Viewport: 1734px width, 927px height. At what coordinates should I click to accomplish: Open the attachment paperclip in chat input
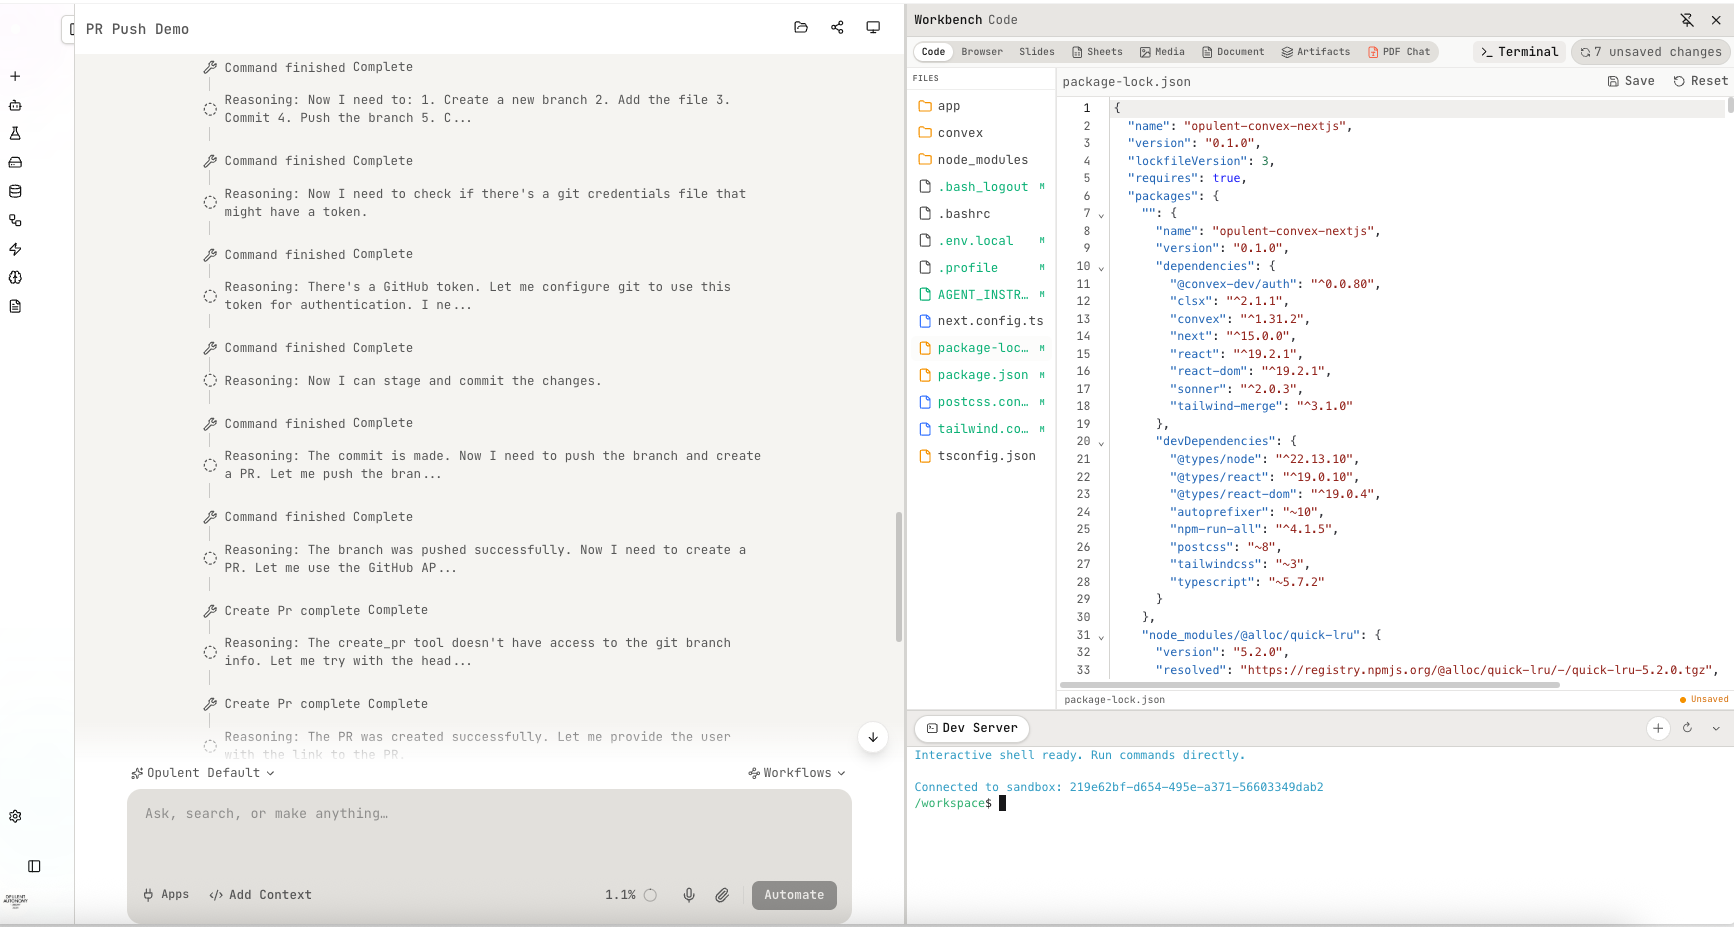coord(722,894)
